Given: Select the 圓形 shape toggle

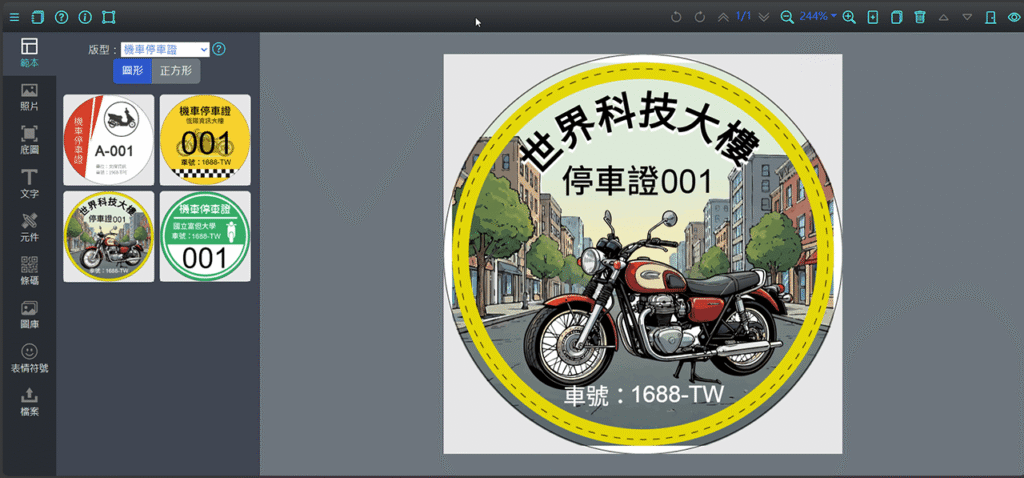Looking at the screenshot, I should 132,71.
